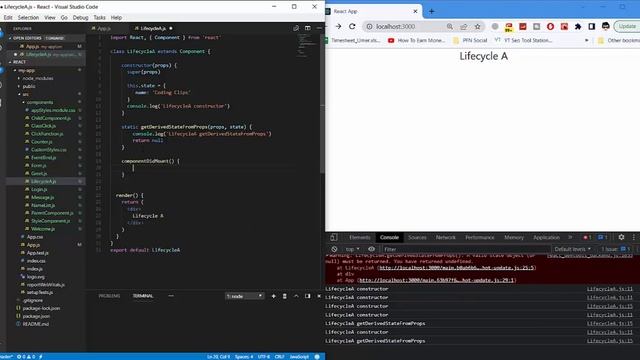The width and height of the screenshot is (640, 360).
Task: Switch to the Elements DevTools tab
Action: (x=360, y=237)
